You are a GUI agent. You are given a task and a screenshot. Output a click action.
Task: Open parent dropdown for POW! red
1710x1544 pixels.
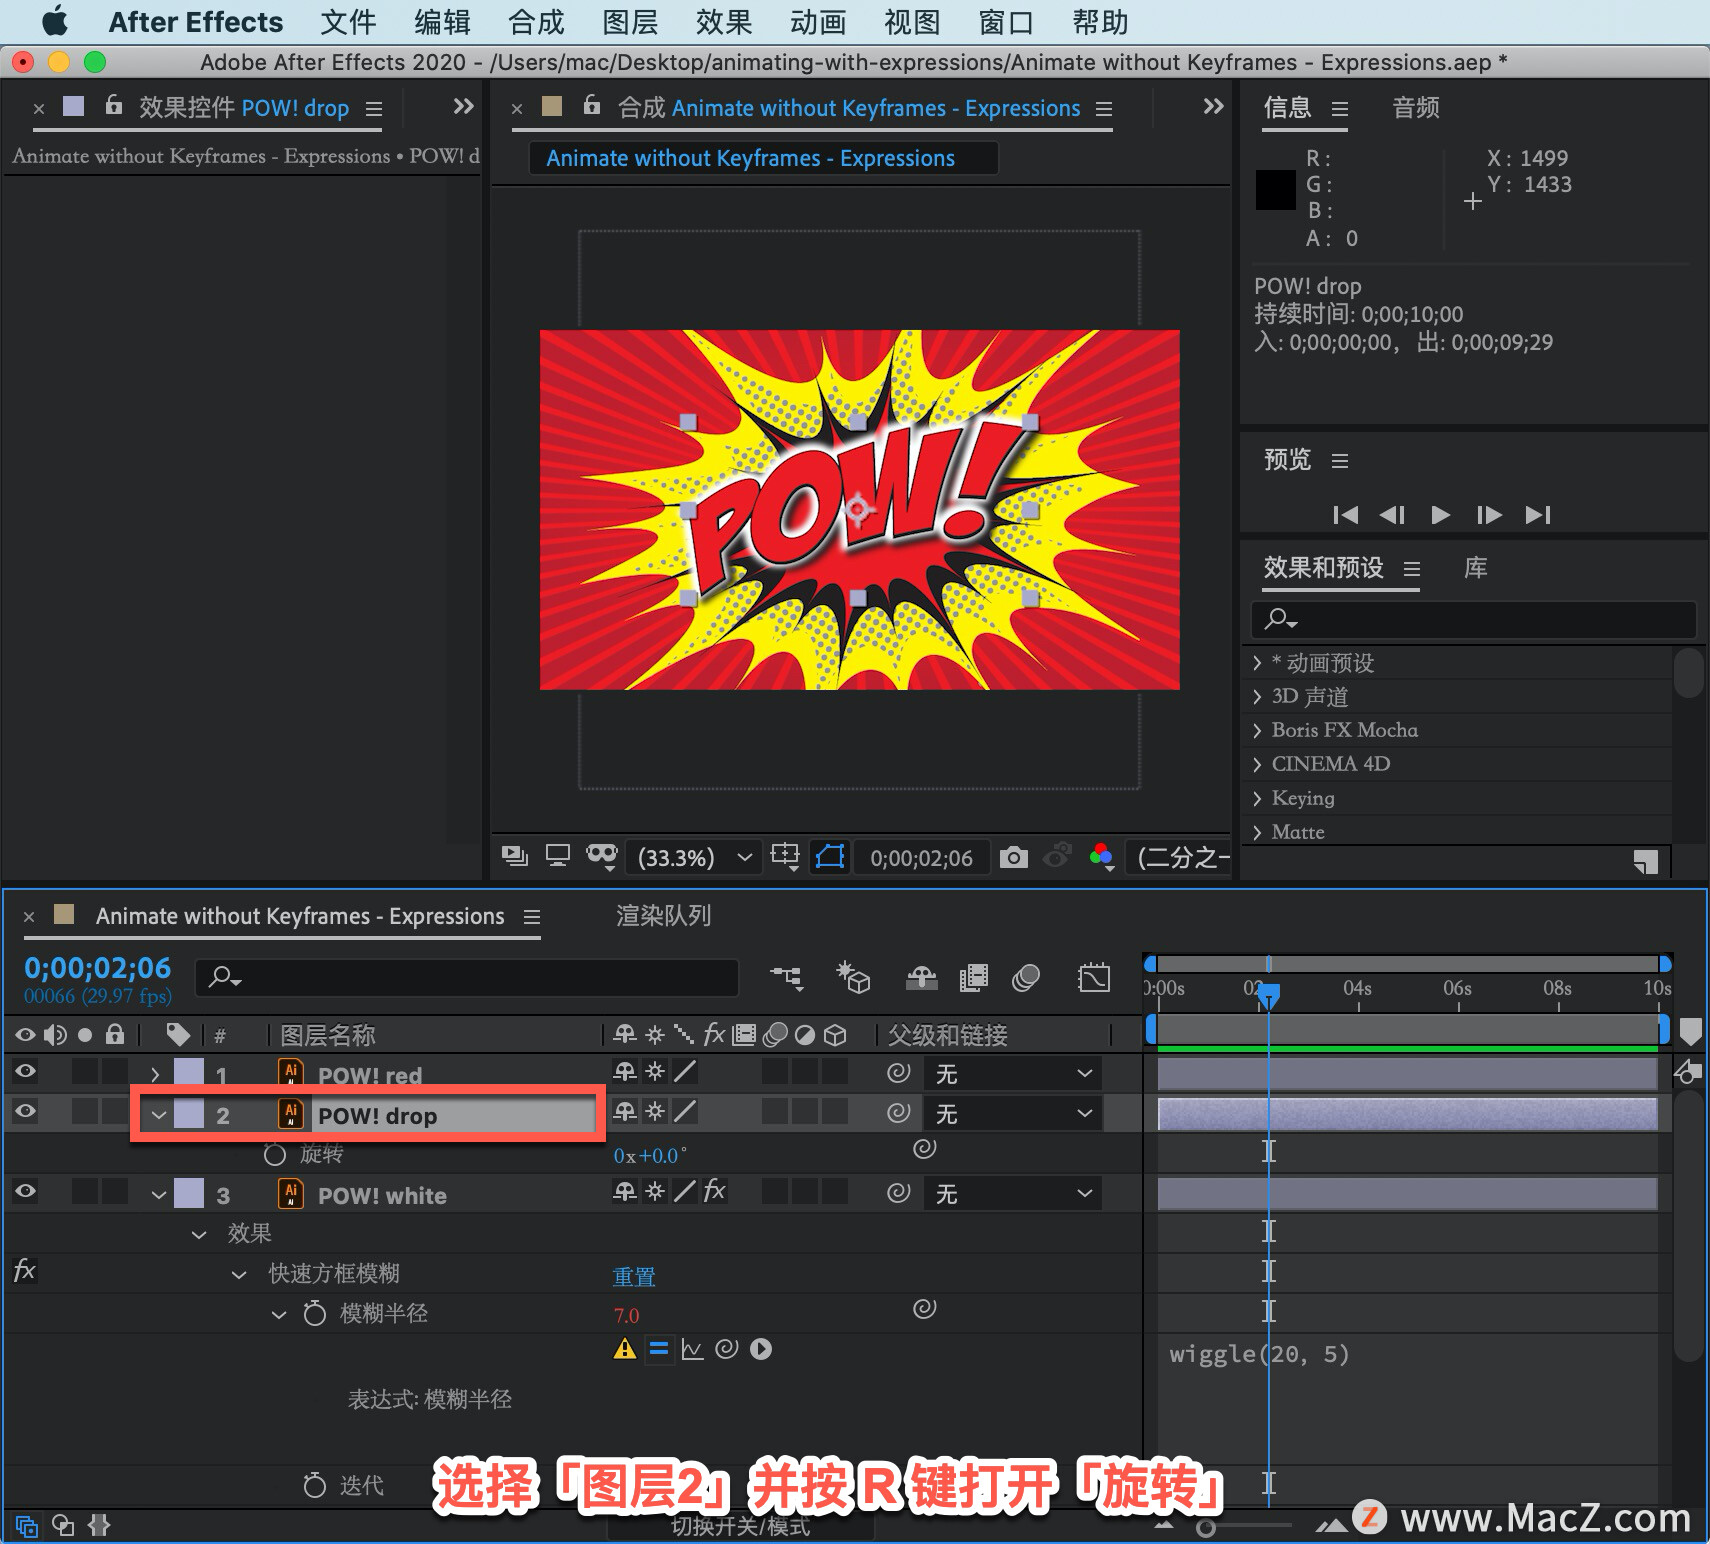point(1012,1074)
